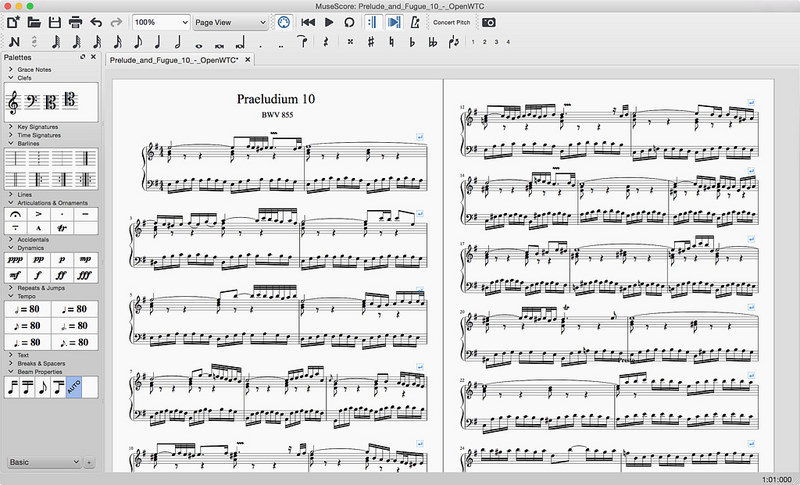Image resolution: width=800 pixels, height=485 pixels.
Task: Select voice 1
Action: [473, 42]
